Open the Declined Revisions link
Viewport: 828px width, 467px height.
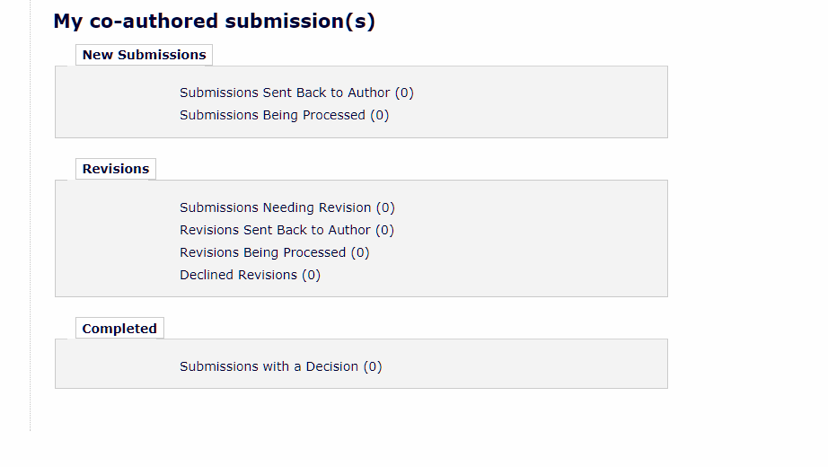238,275
